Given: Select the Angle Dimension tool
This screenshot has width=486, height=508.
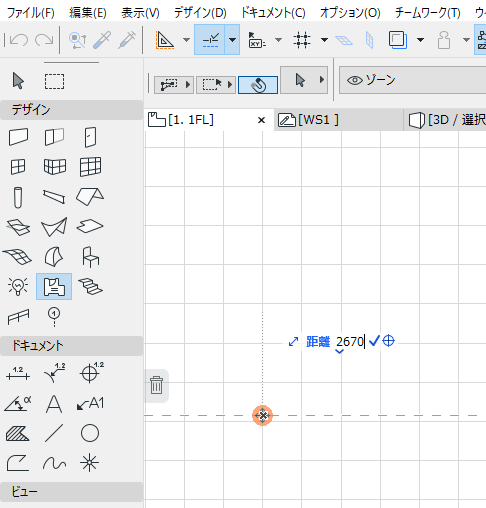Looking at the screenshot, I should click(x=18, y=403).
